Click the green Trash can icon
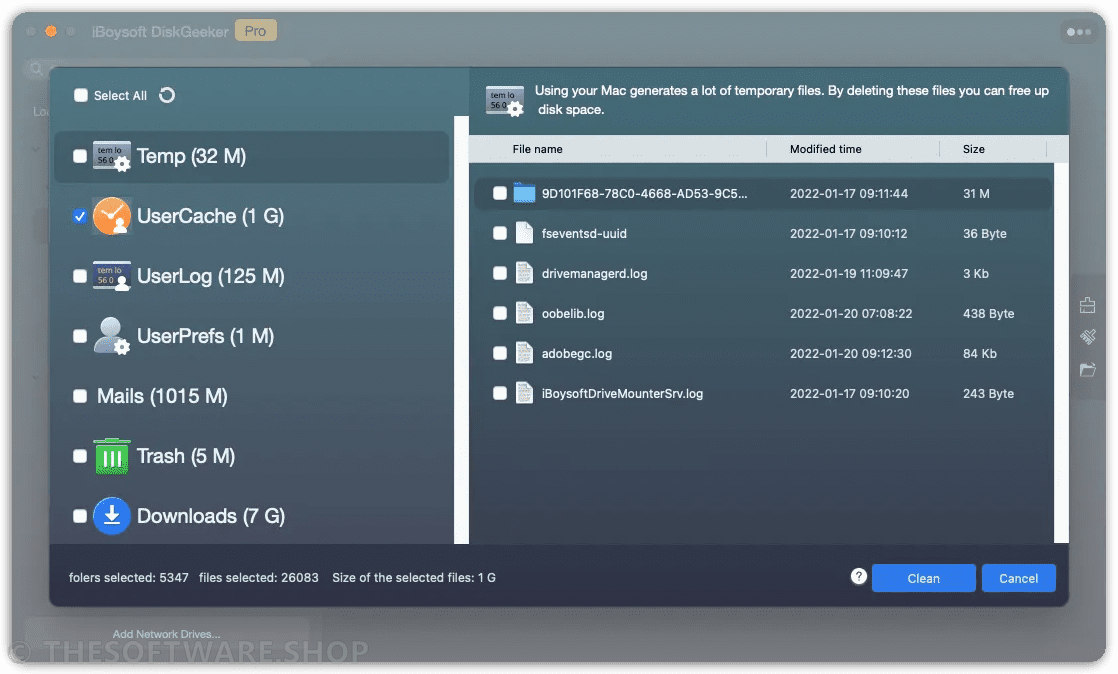The image size is (1118, 674). (112, 456)
